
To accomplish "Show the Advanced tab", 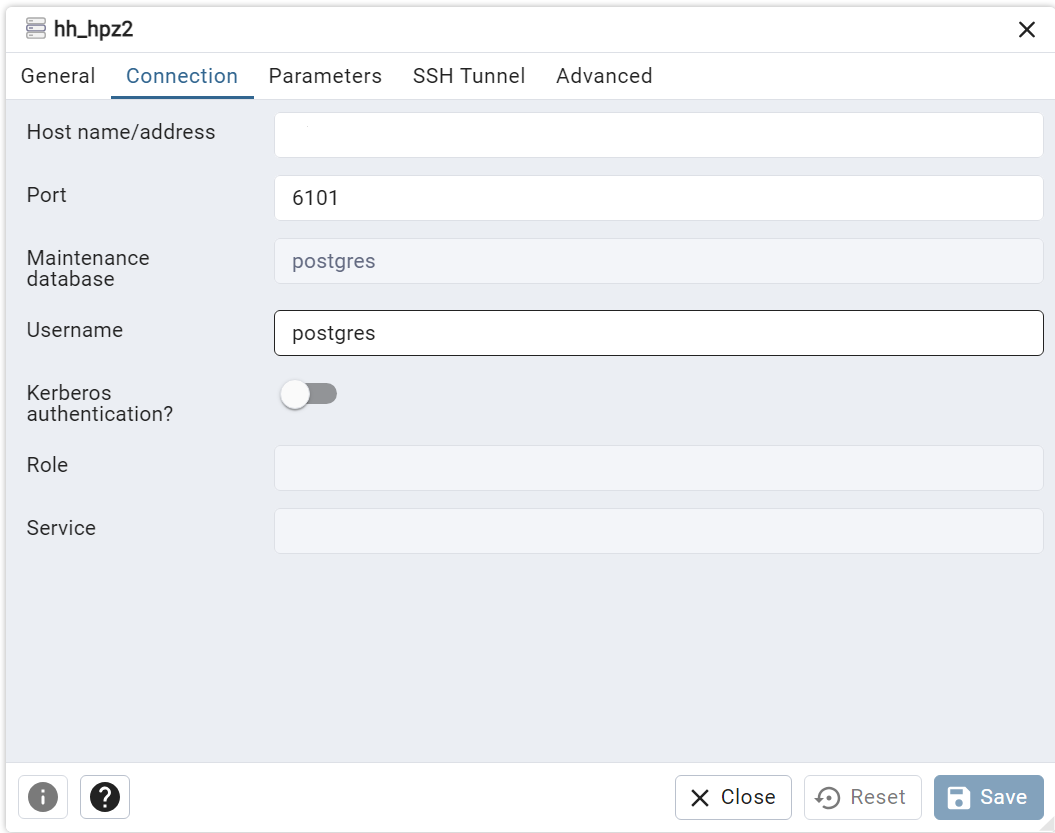I will pyautogui.click(x=604, y=76).
